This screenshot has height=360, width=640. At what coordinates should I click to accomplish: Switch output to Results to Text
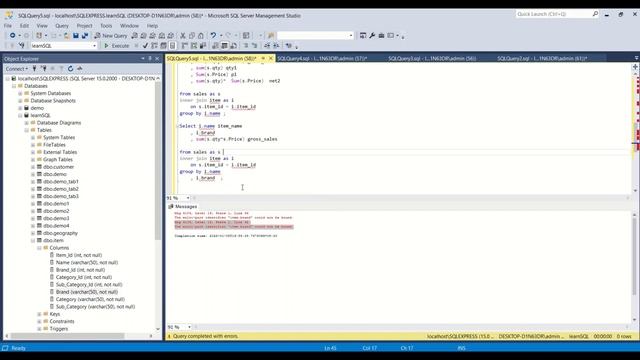pyautogui.click(x=215, y=46)
